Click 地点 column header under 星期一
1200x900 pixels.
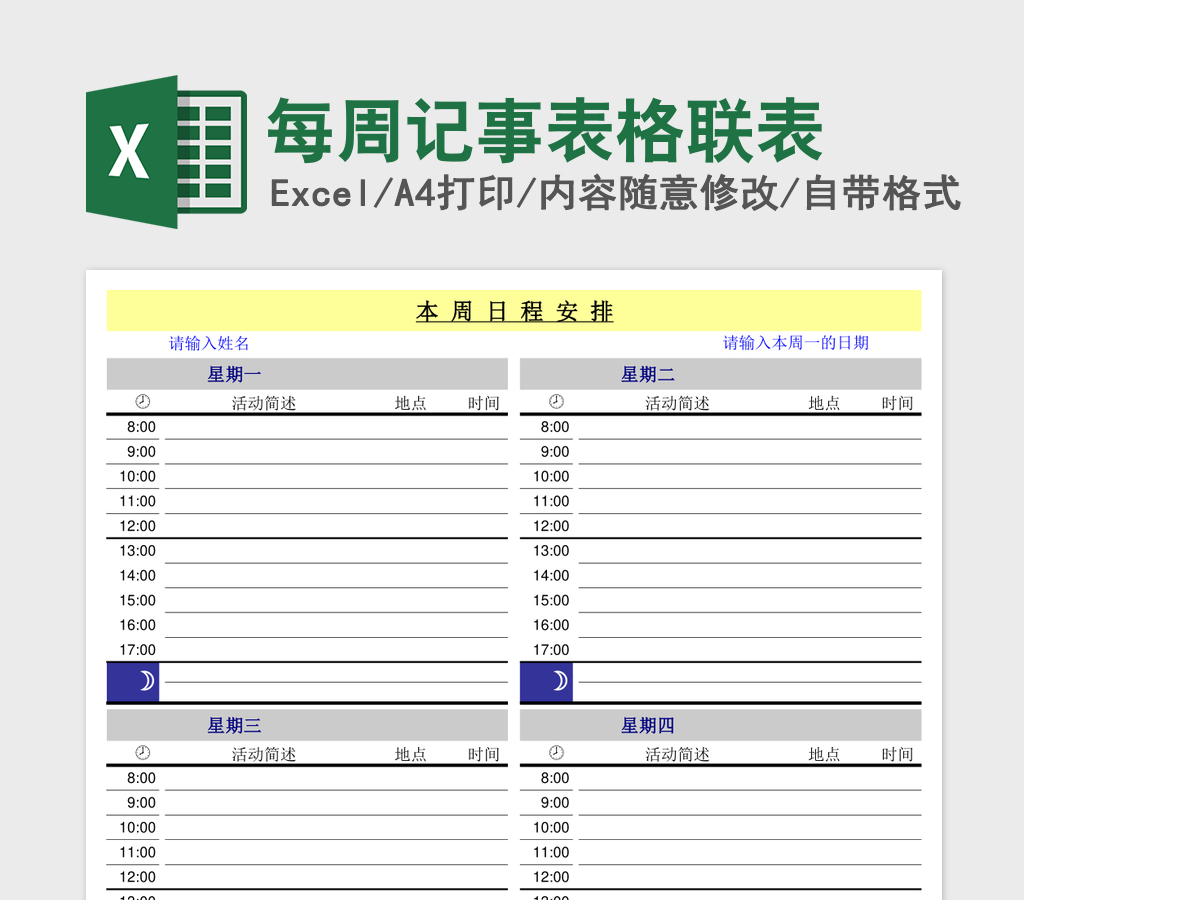(x=411, y=403)
